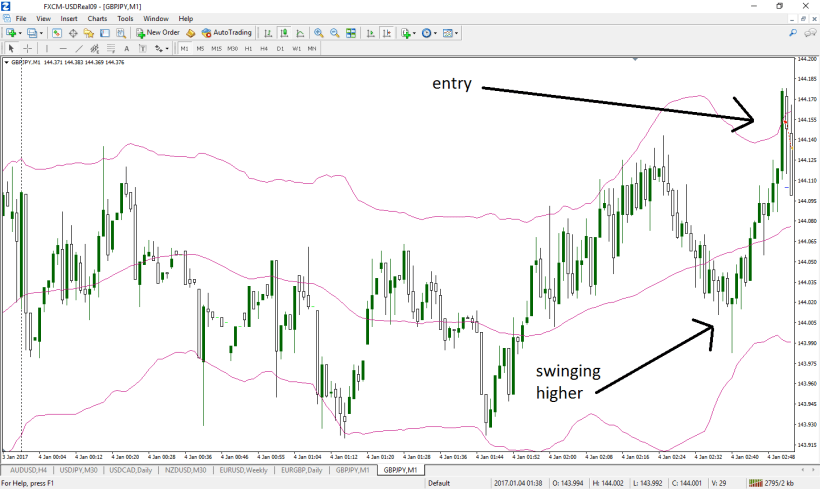Image resolution: width=820 pixels, height=489 pixels.
Task: Switch timeframe to MN
Action: (312, 48)
